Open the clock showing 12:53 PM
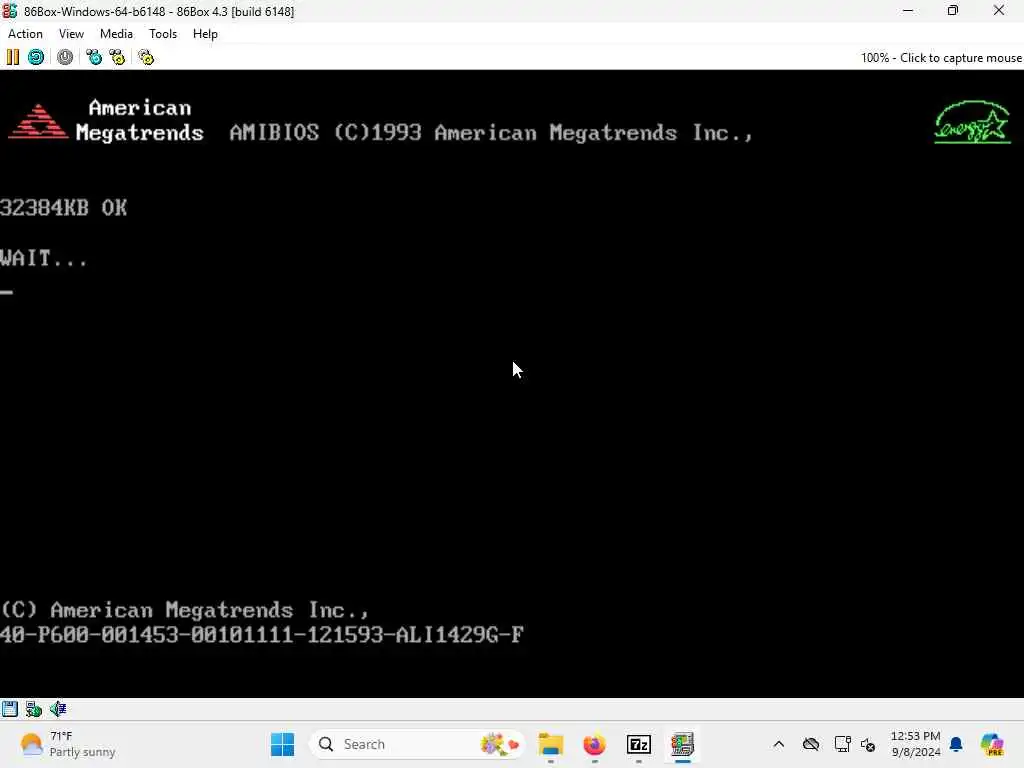The image size is (1024, 768). point(916,744)
